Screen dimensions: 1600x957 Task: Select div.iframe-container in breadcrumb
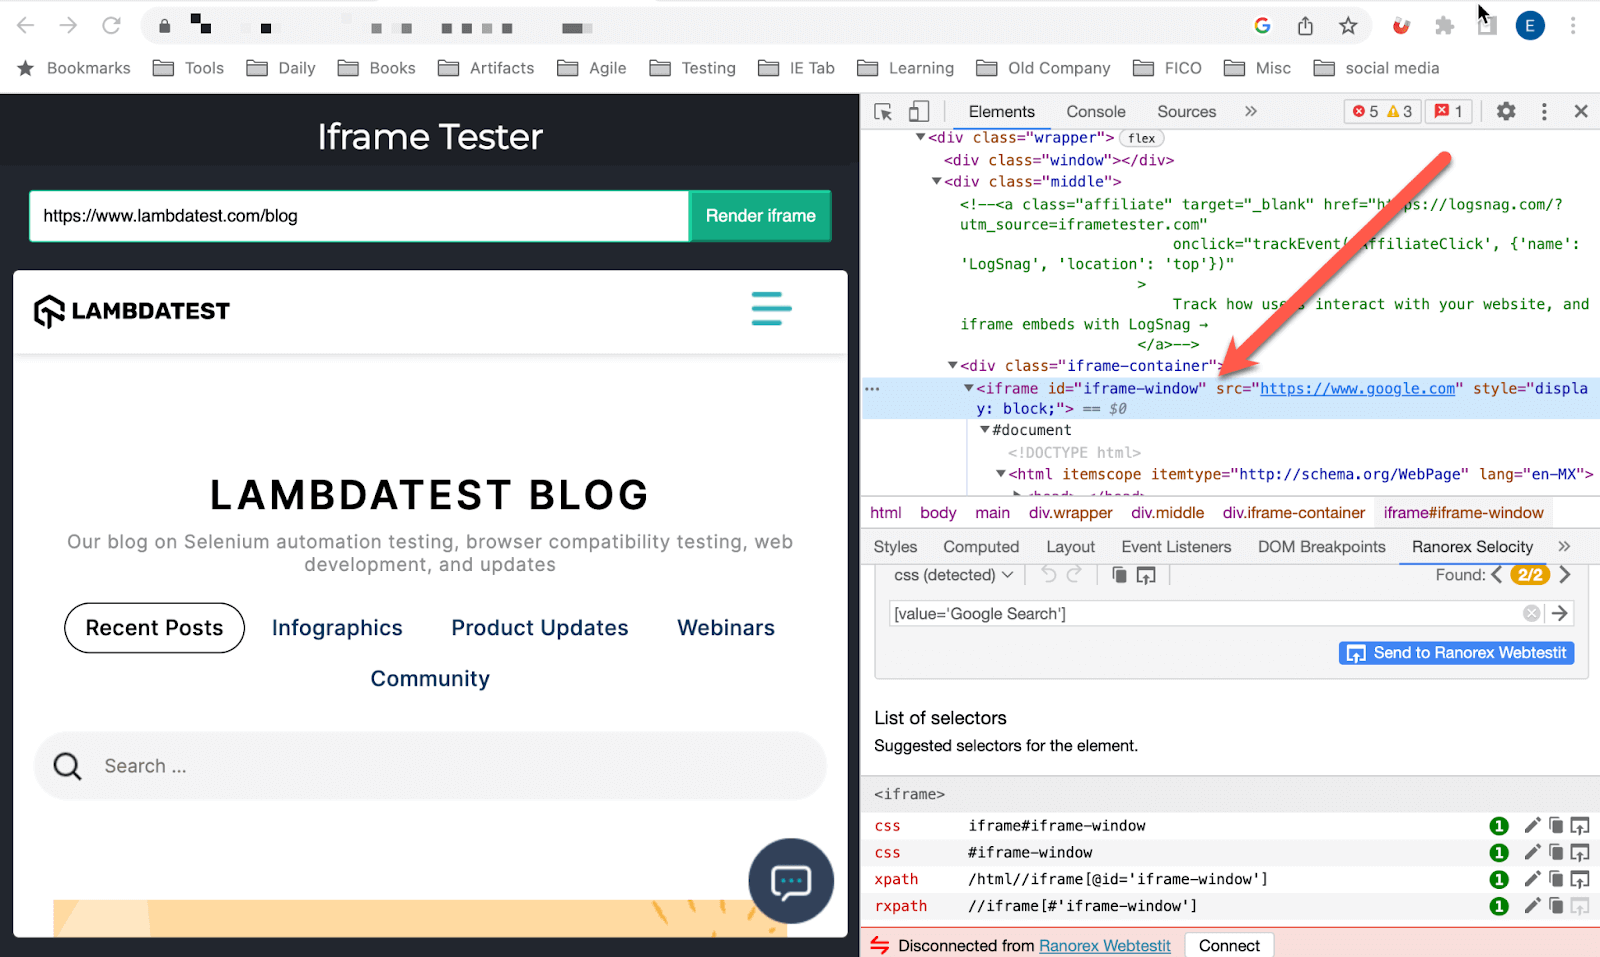1293,513
